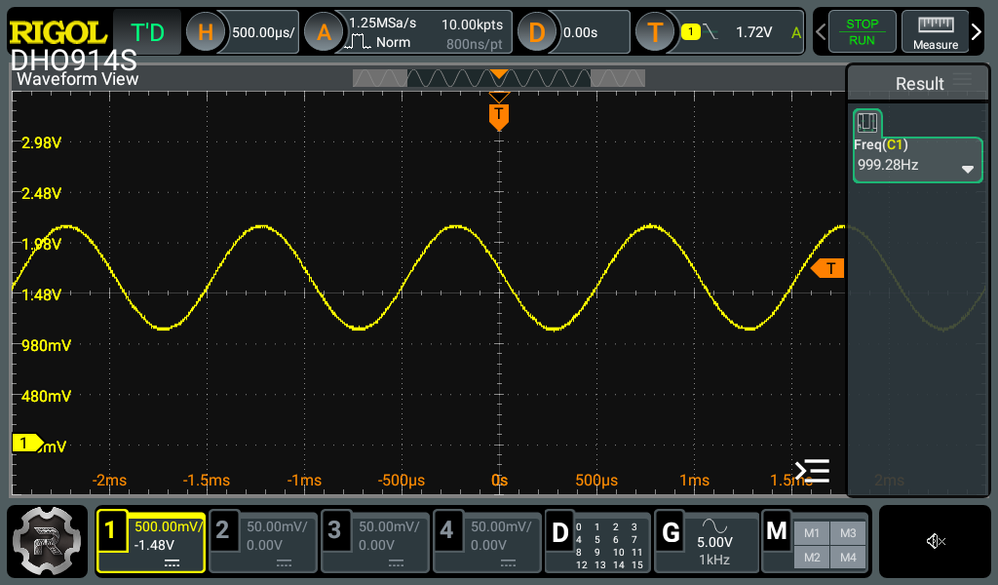998x585 pixels.
Task: Select the trigger position T marker at top
Action: coord(499,116)
